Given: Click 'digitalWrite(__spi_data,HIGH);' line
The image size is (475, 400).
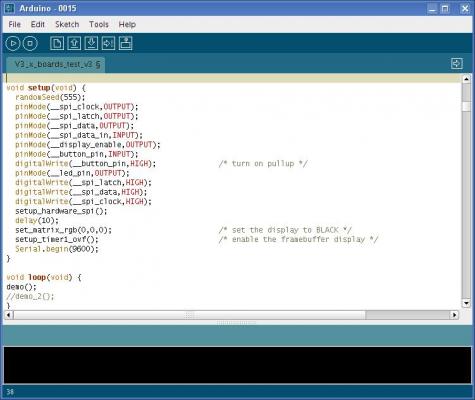Looking at the screenshot, I should [81, 192].
